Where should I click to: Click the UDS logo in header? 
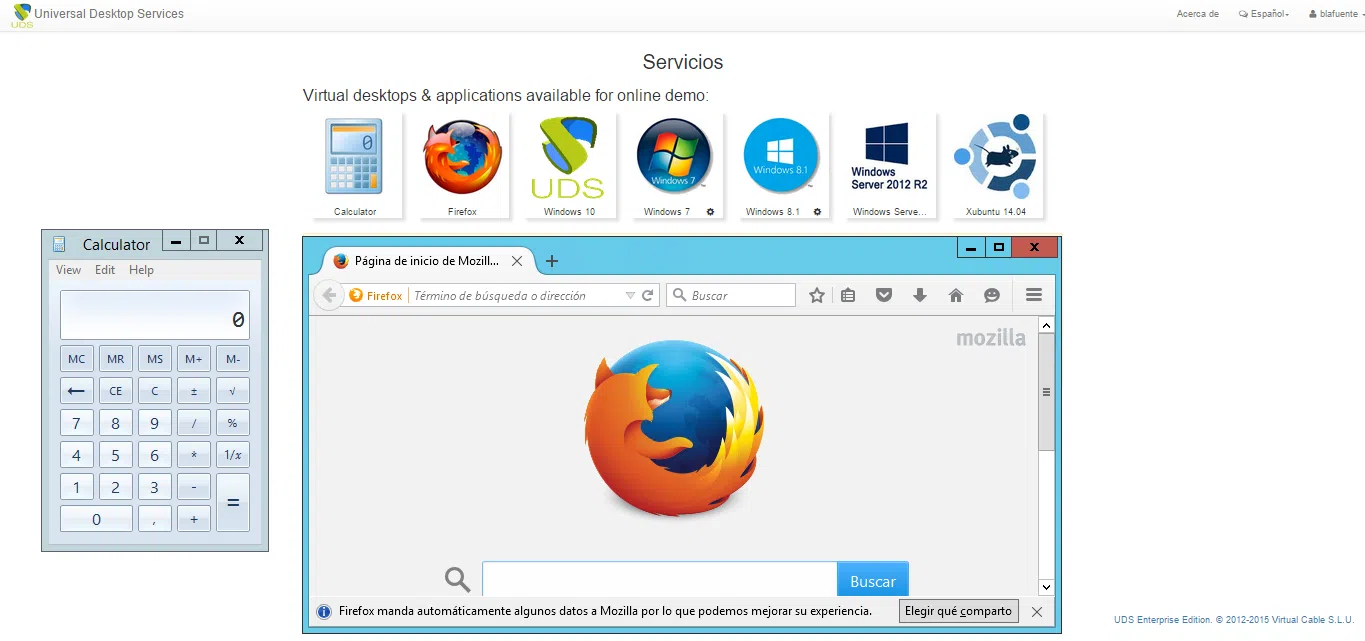coord(21,15)
